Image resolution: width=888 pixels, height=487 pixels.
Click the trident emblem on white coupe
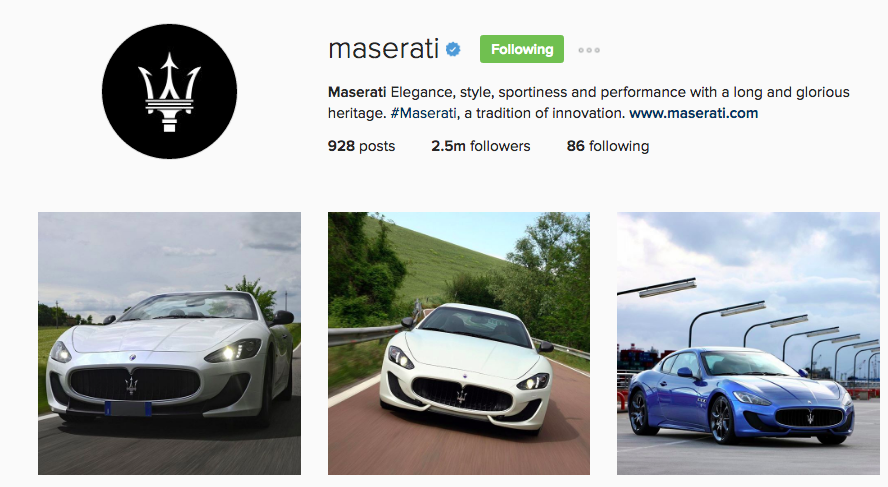click(462, 396)
